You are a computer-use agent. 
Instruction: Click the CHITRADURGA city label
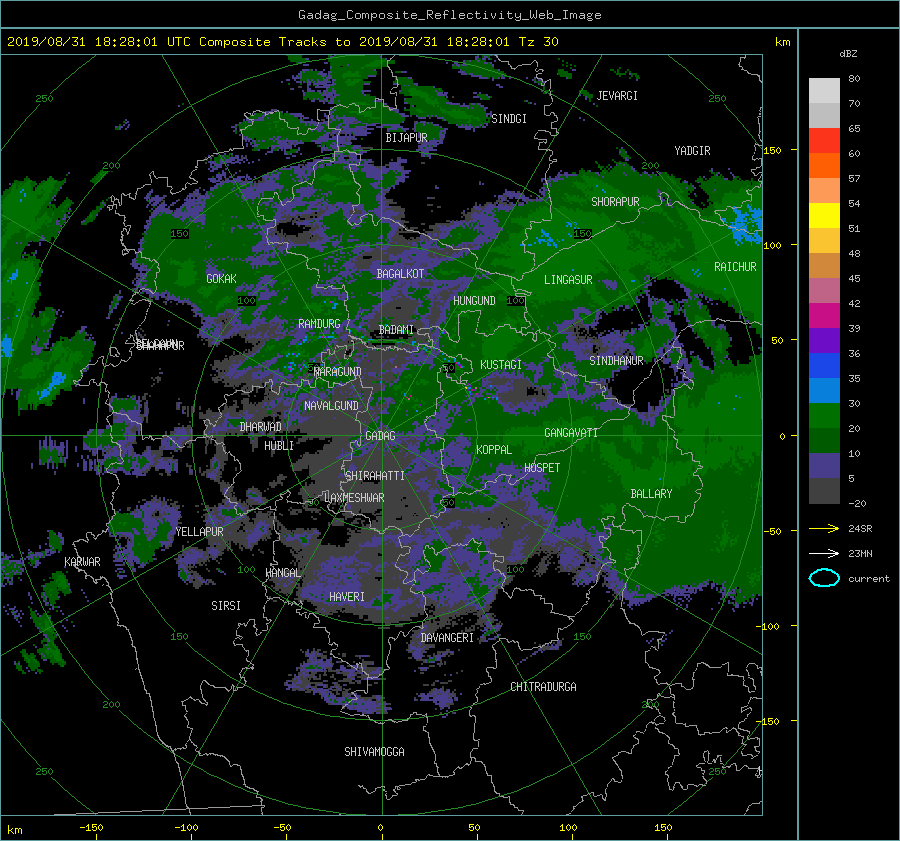544,687
